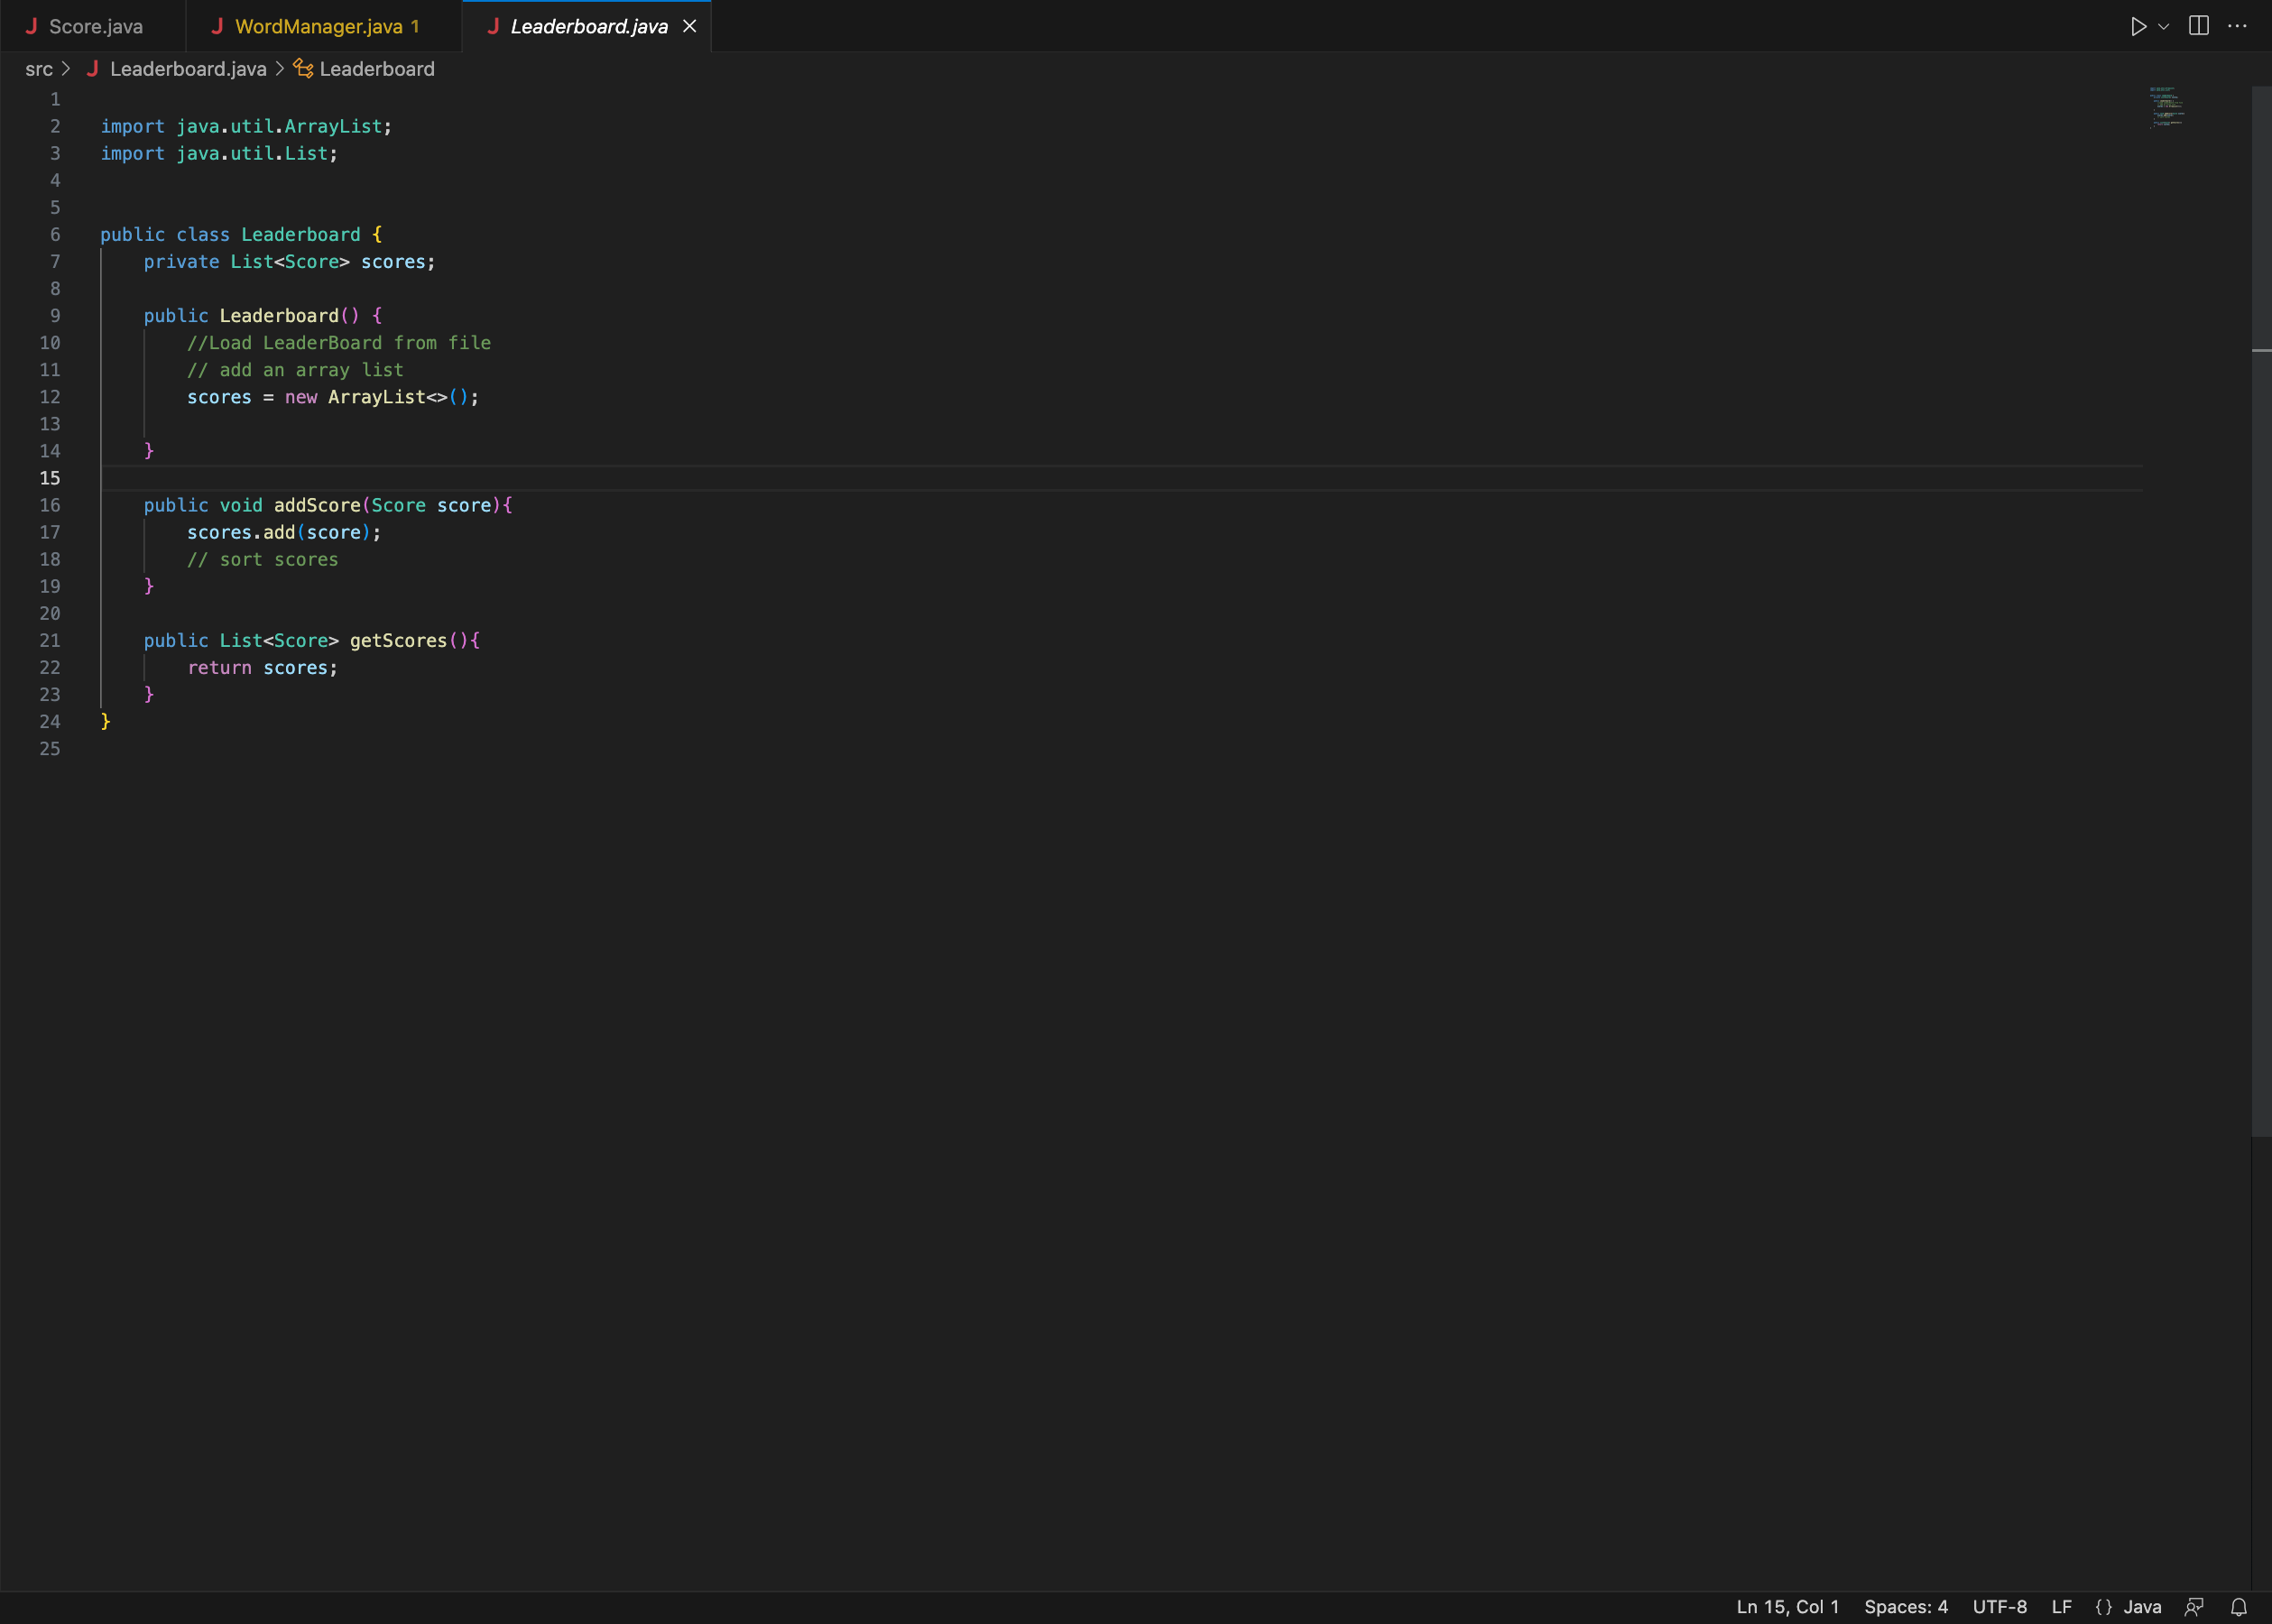Go to line via Ln 15, Col 1
Viewport: 2272px width, 1624px height.
[1787, 1607]
